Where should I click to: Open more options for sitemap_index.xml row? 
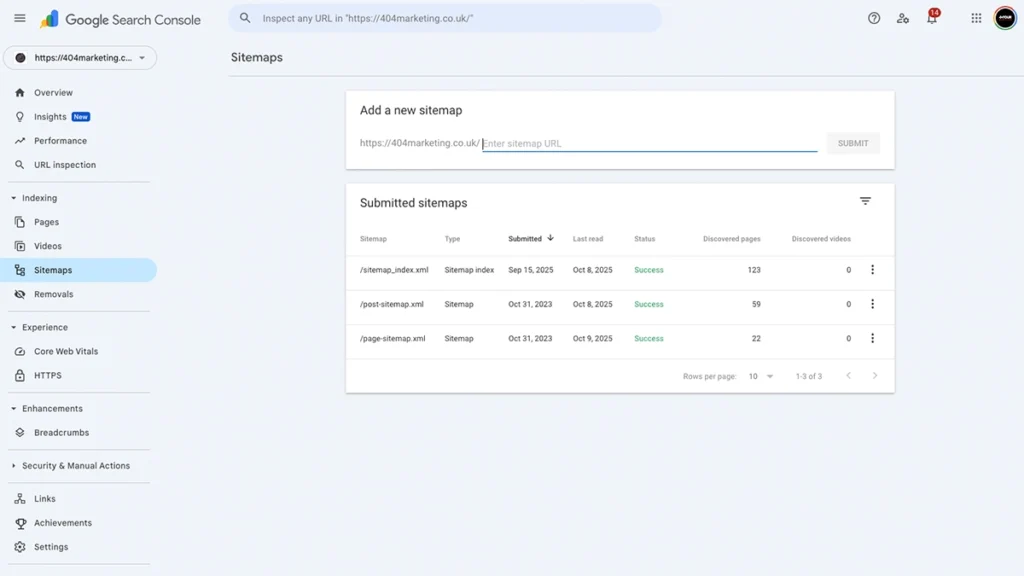tap(872, 270)
